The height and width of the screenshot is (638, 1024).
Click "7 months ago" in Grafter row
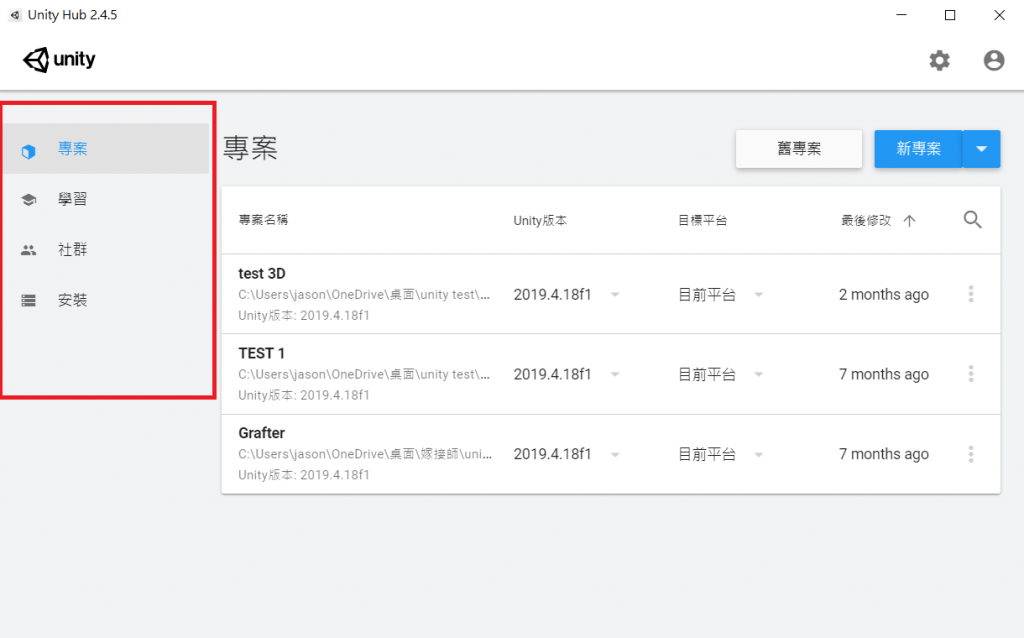(884, 454)
